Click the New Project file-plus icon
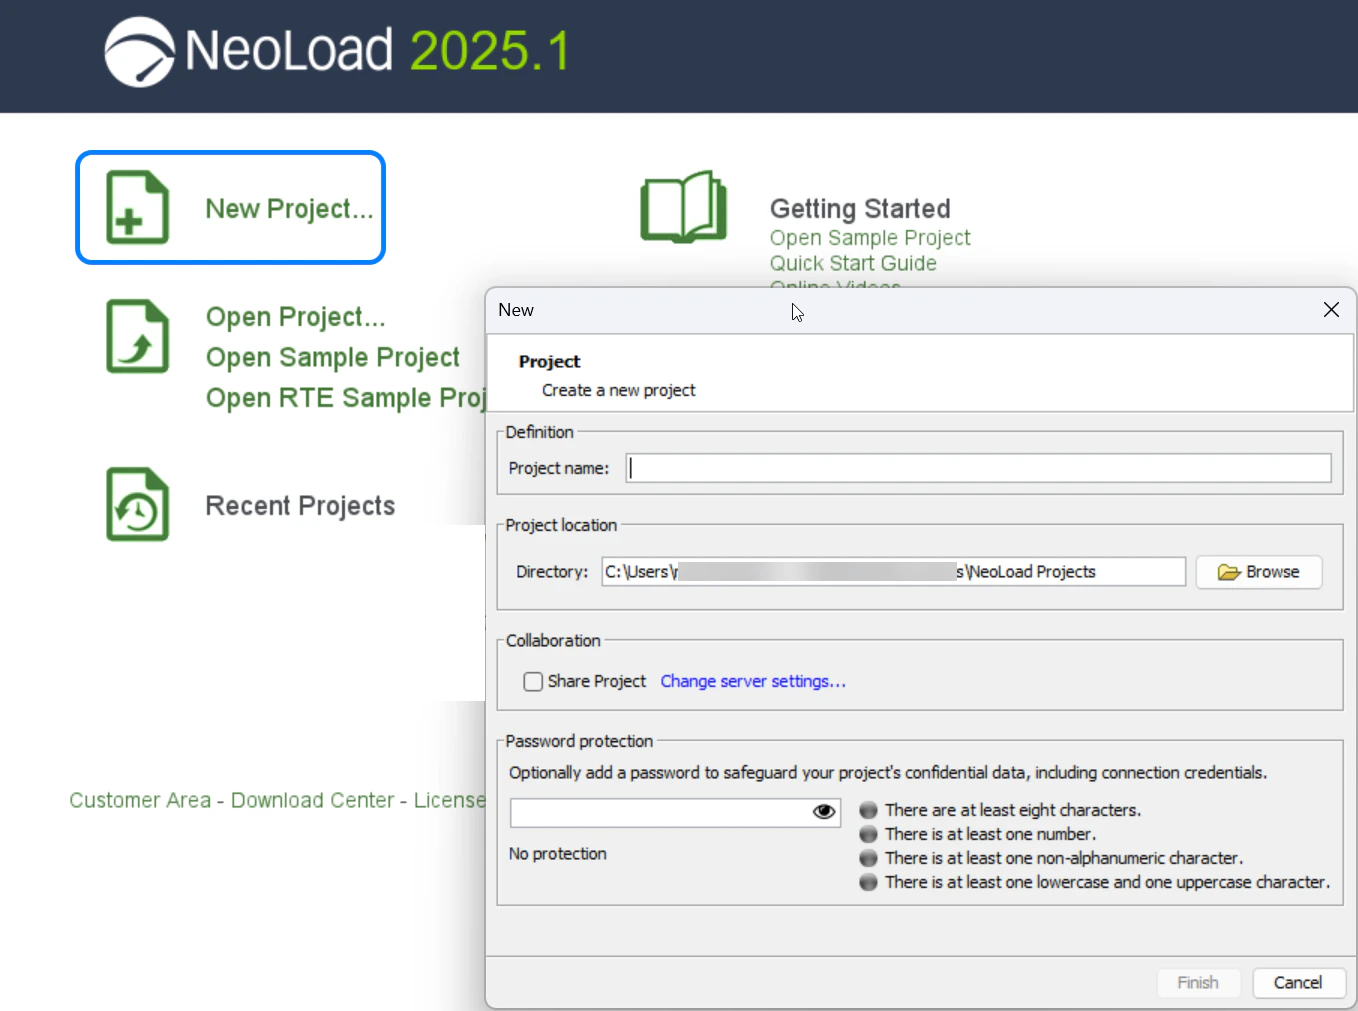This screenshot has height=1011, width=1358. 137,207
